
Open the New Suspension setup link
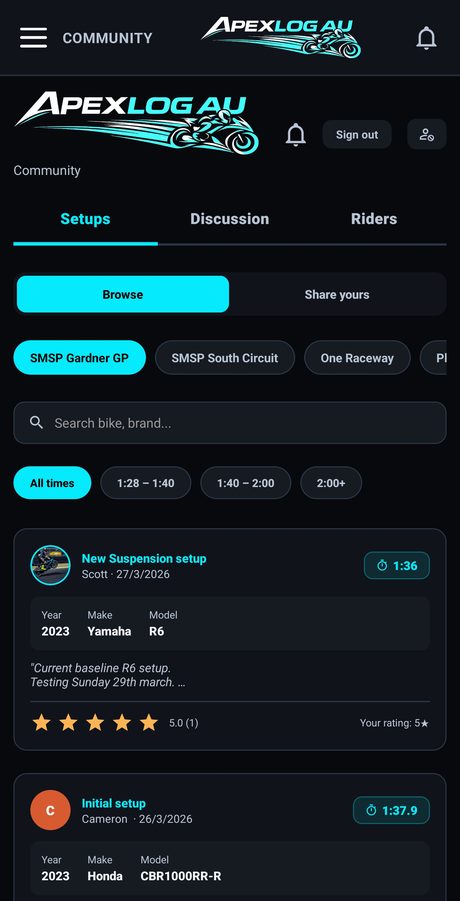click(x=144, y=559)
